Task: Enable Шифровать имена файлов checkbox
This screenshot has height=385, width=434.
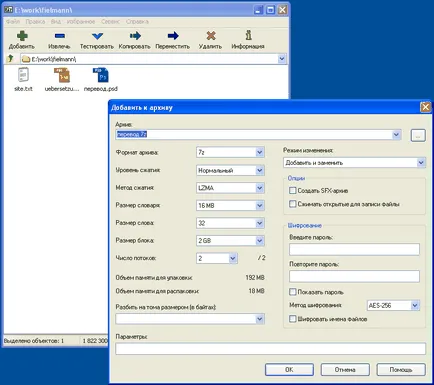Action: (x=292, y=319)
